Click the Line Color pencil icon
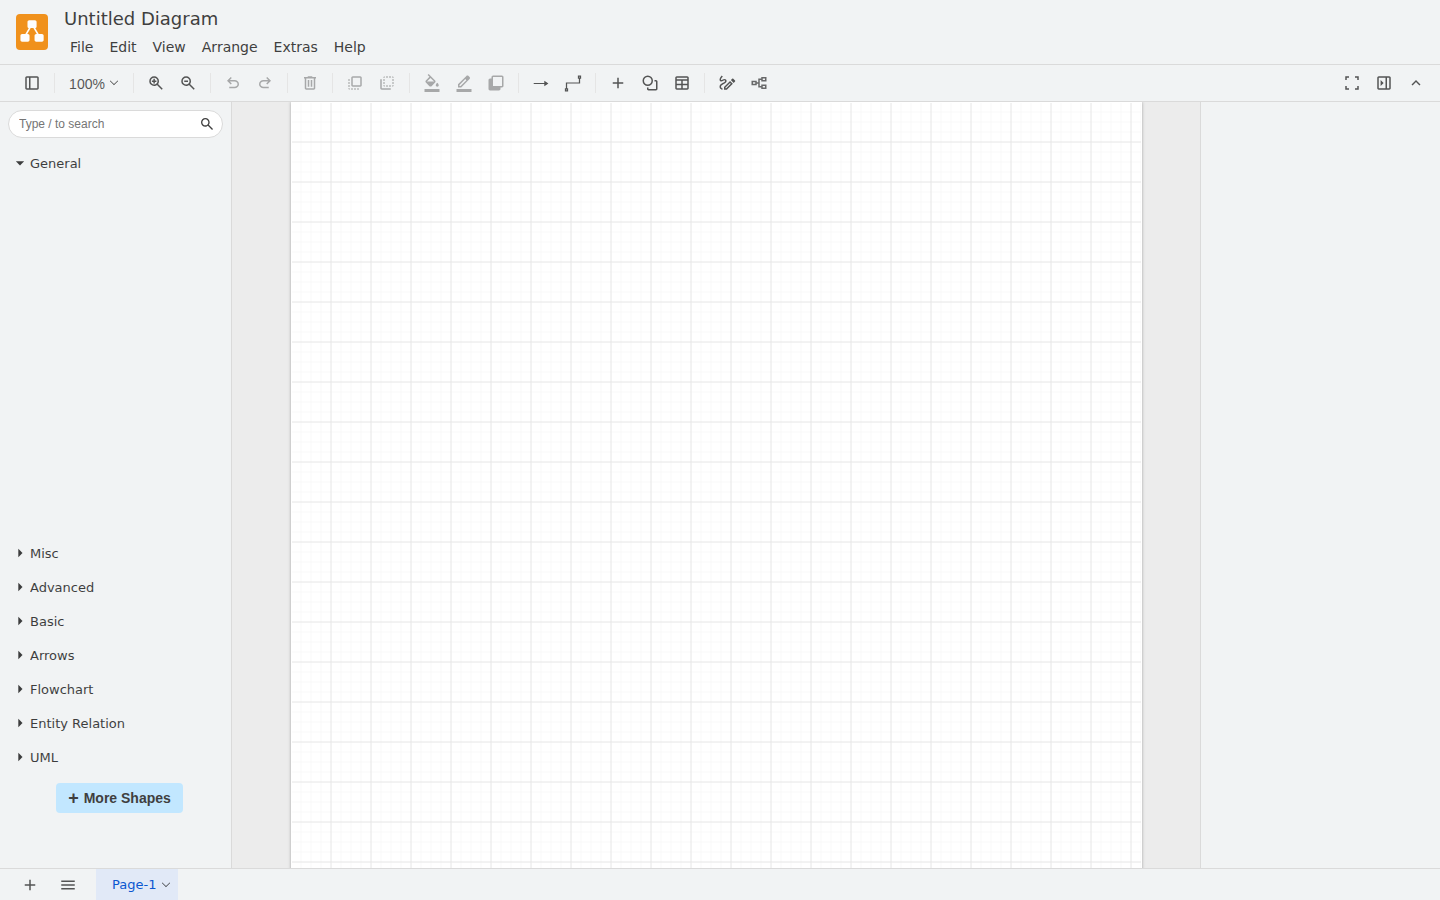The height and width of the screenshot is (900, 1440). [464, 83]
